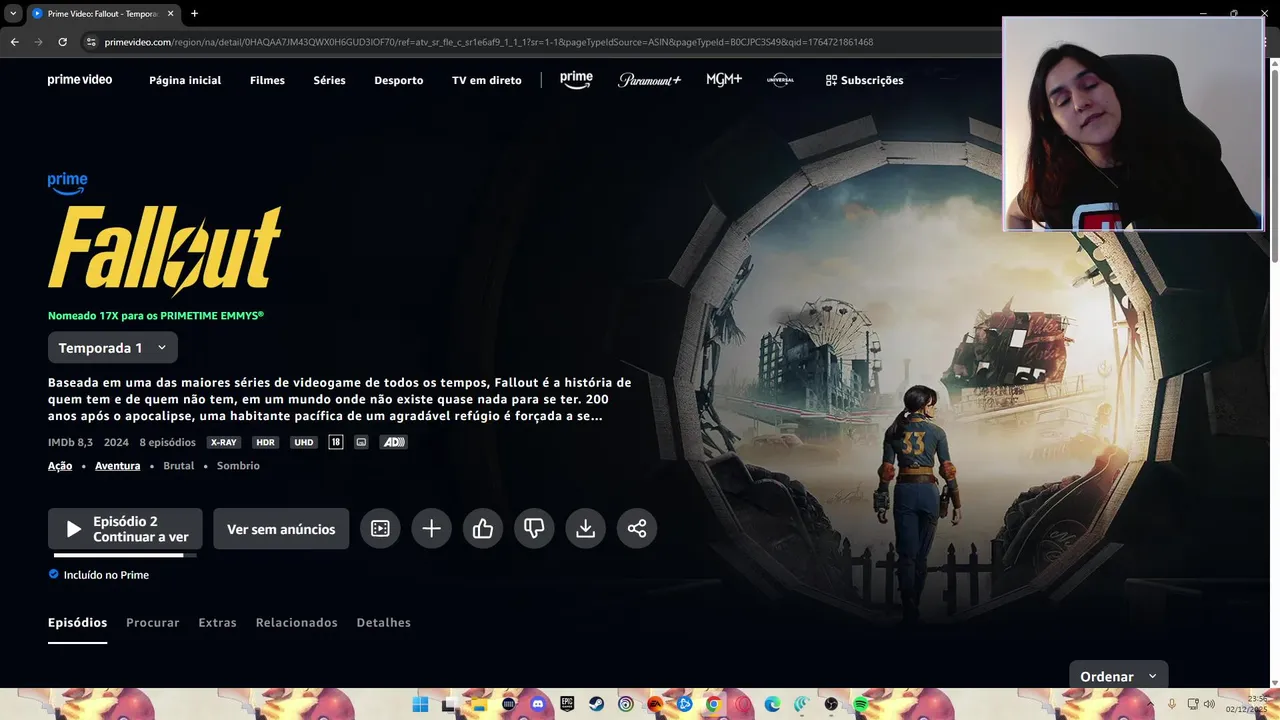Show hidden system tray icons

[x=1152, y=705]
